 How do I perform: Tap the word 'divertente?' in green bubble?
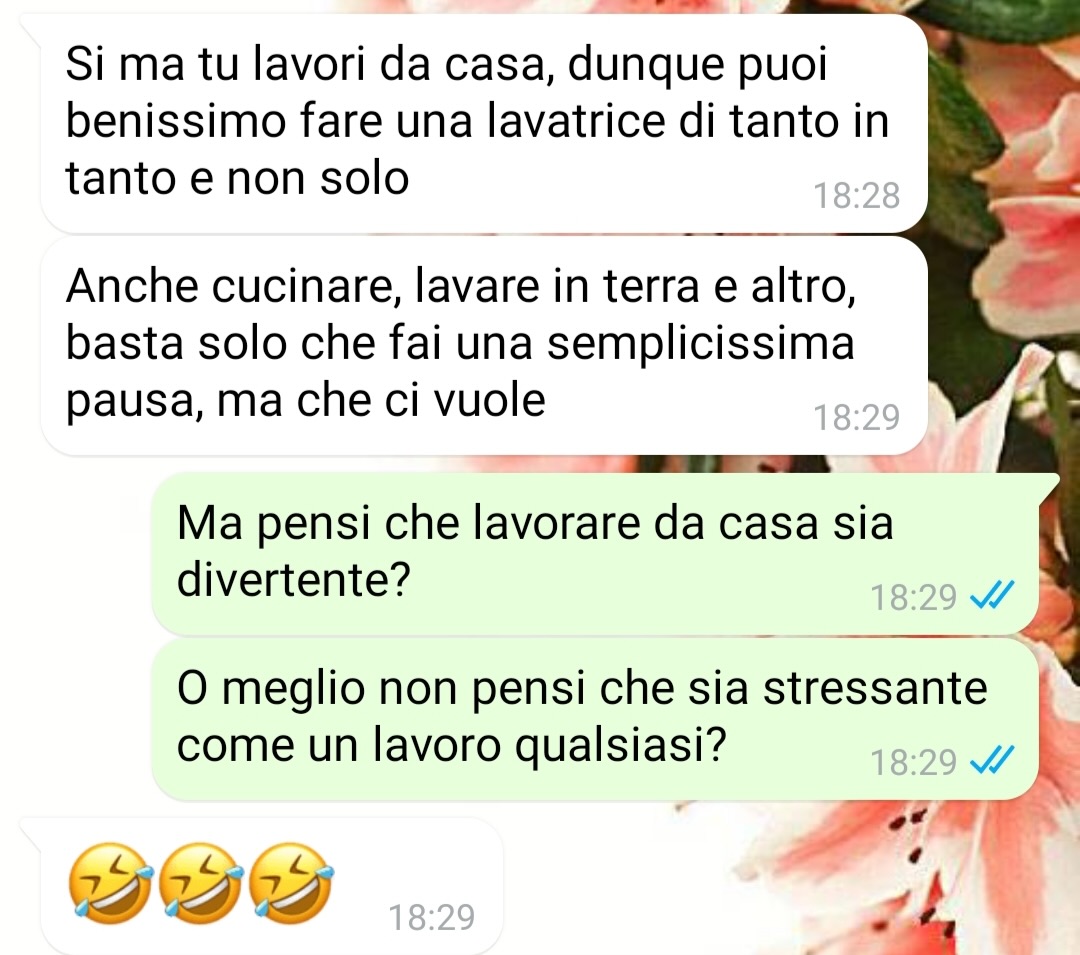[293, 580]
